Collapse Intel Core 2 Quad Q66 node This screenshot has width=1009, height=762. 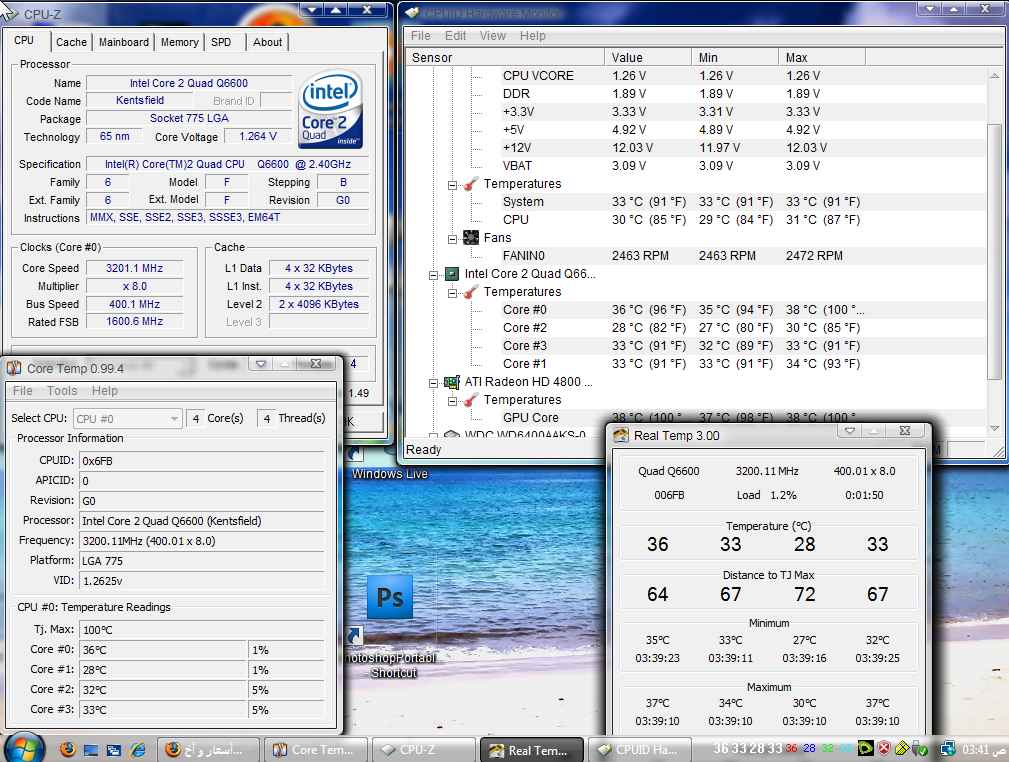[x=433, y=275]
